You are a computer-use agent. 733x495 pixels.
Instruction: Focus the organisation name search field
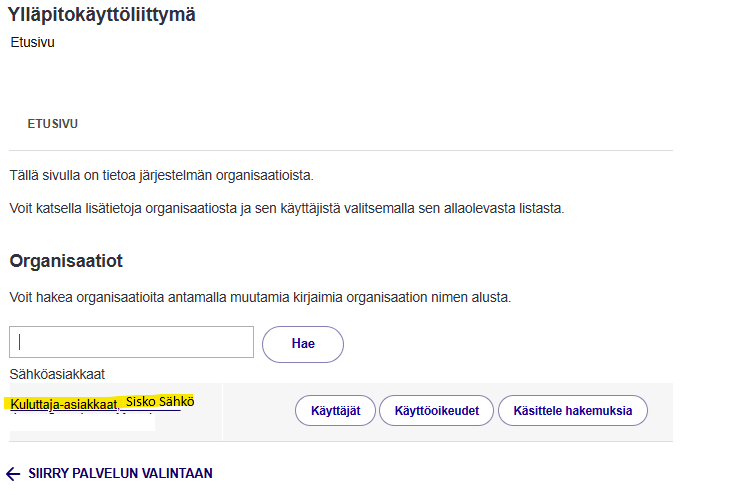coord(131,342)
